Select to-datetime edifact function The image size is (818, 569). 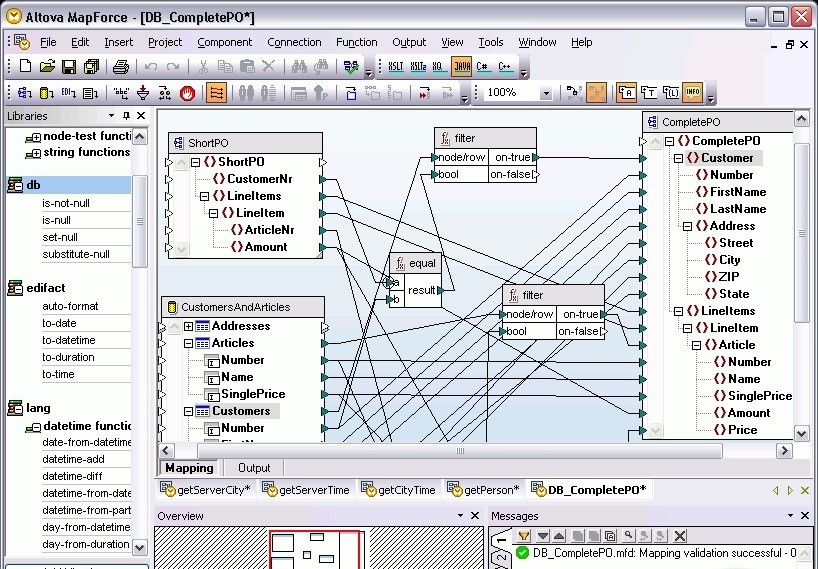pyautogui.click(x=69, y=341)
